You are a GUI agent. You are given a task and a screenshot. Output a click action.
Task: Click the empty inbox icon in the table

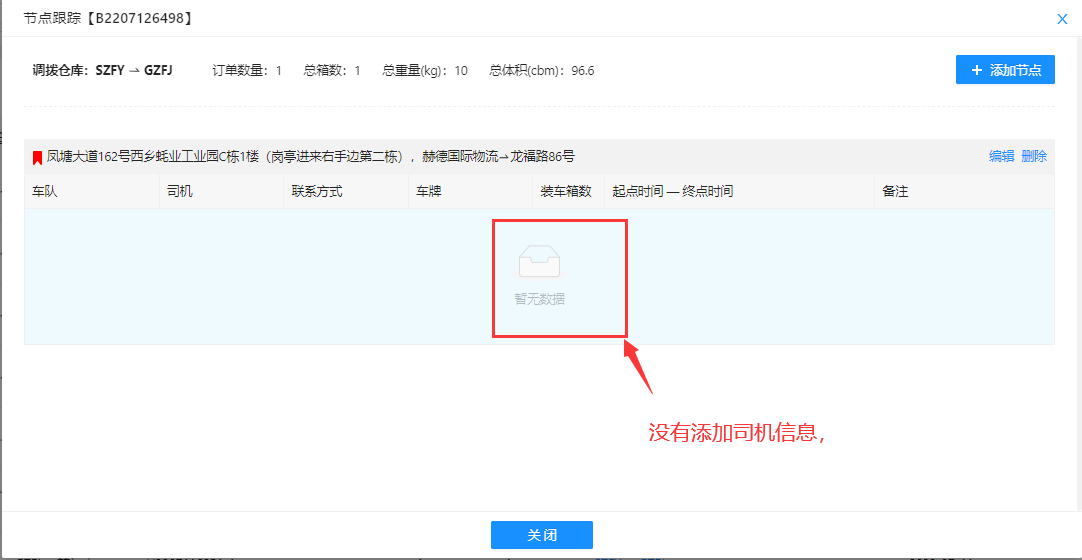click(x=539, y=262)
